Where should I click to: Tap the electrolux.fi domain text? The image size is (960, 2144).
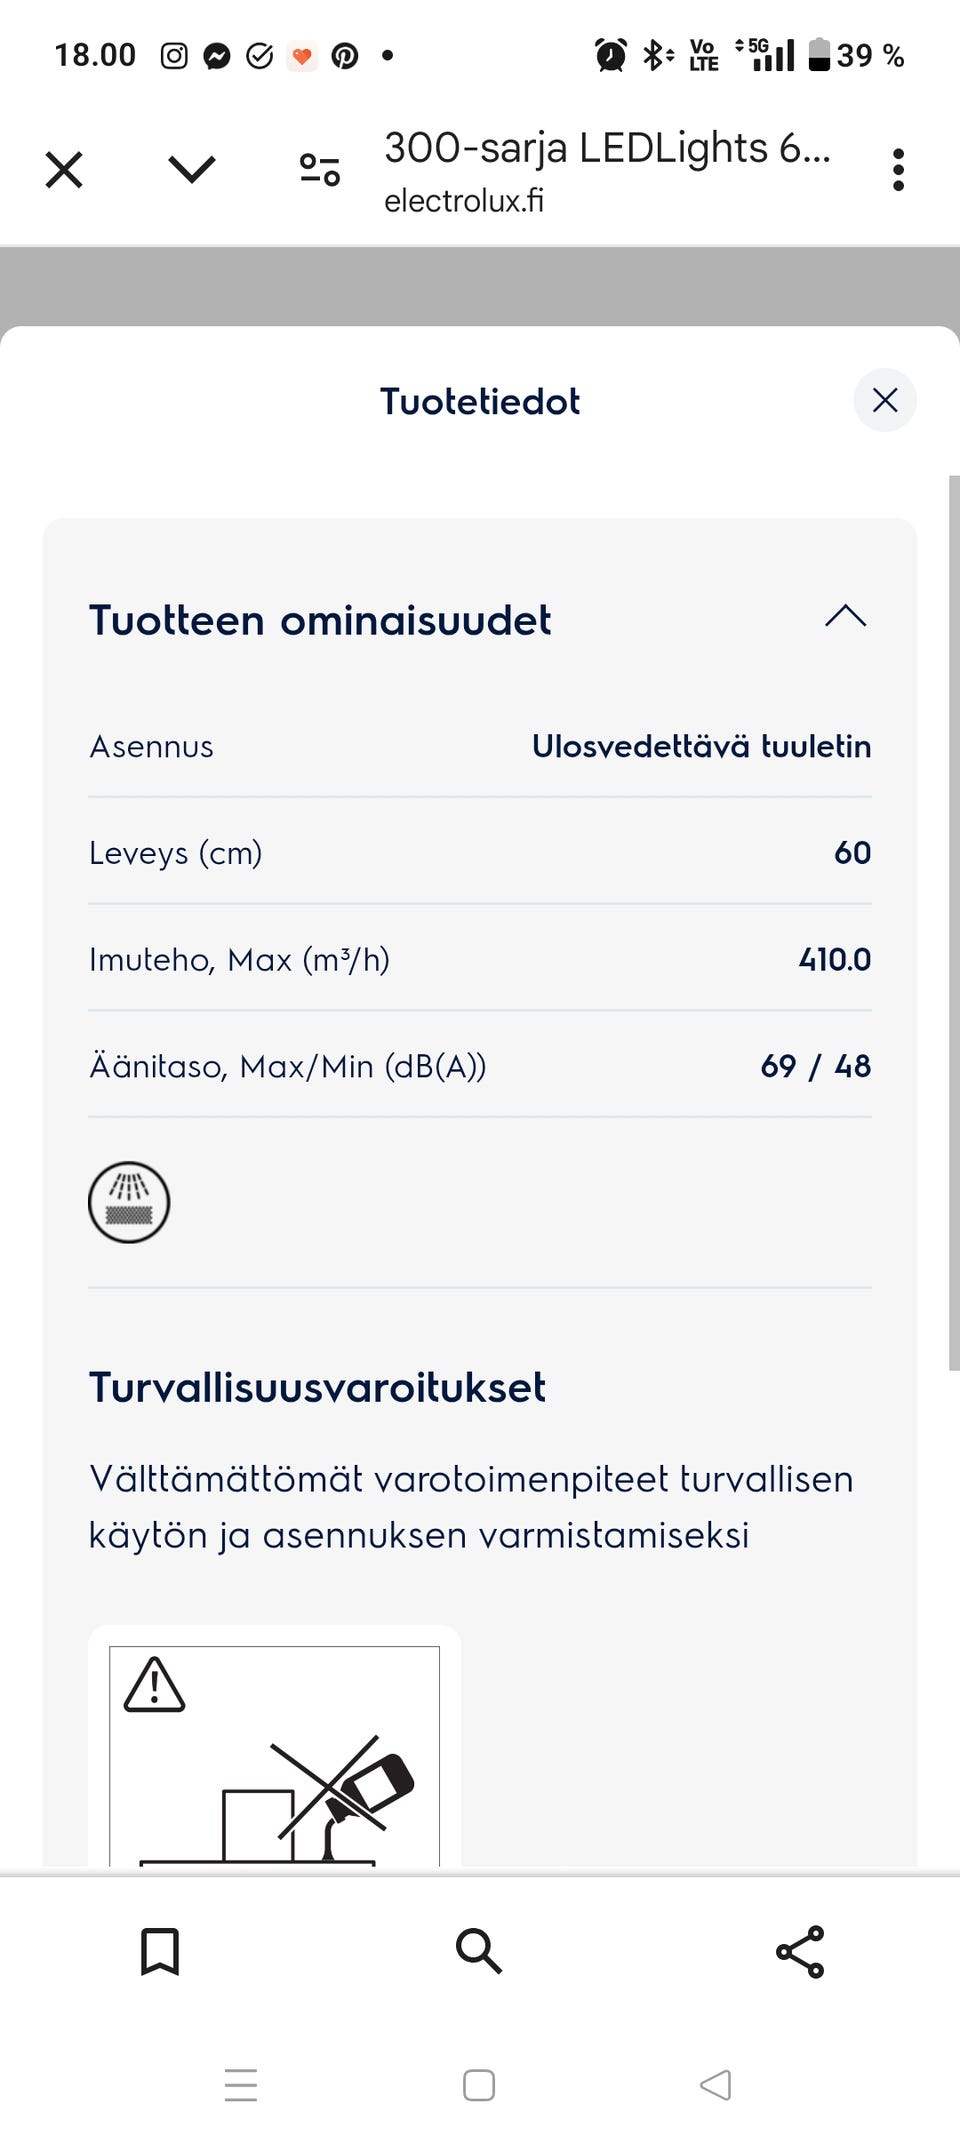(464, 201)
